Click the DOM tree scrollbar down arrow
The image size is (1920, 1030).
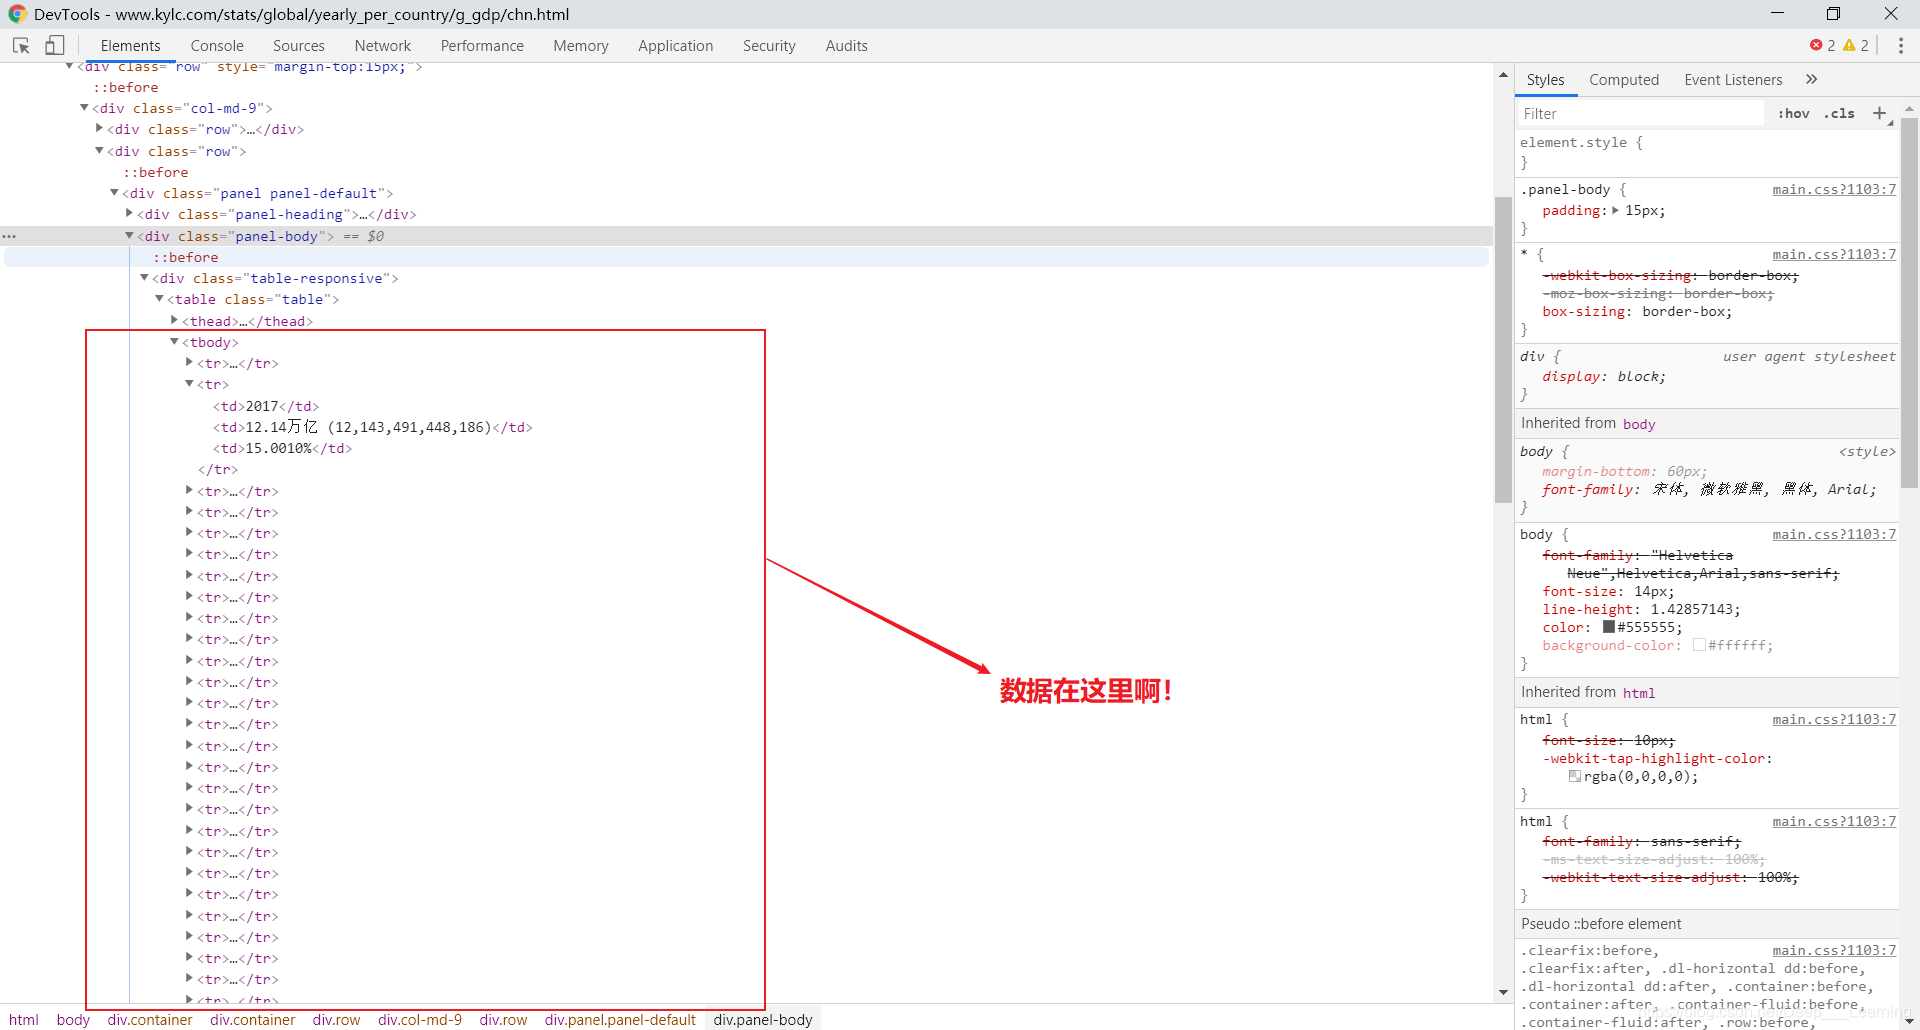[1503, 992]
